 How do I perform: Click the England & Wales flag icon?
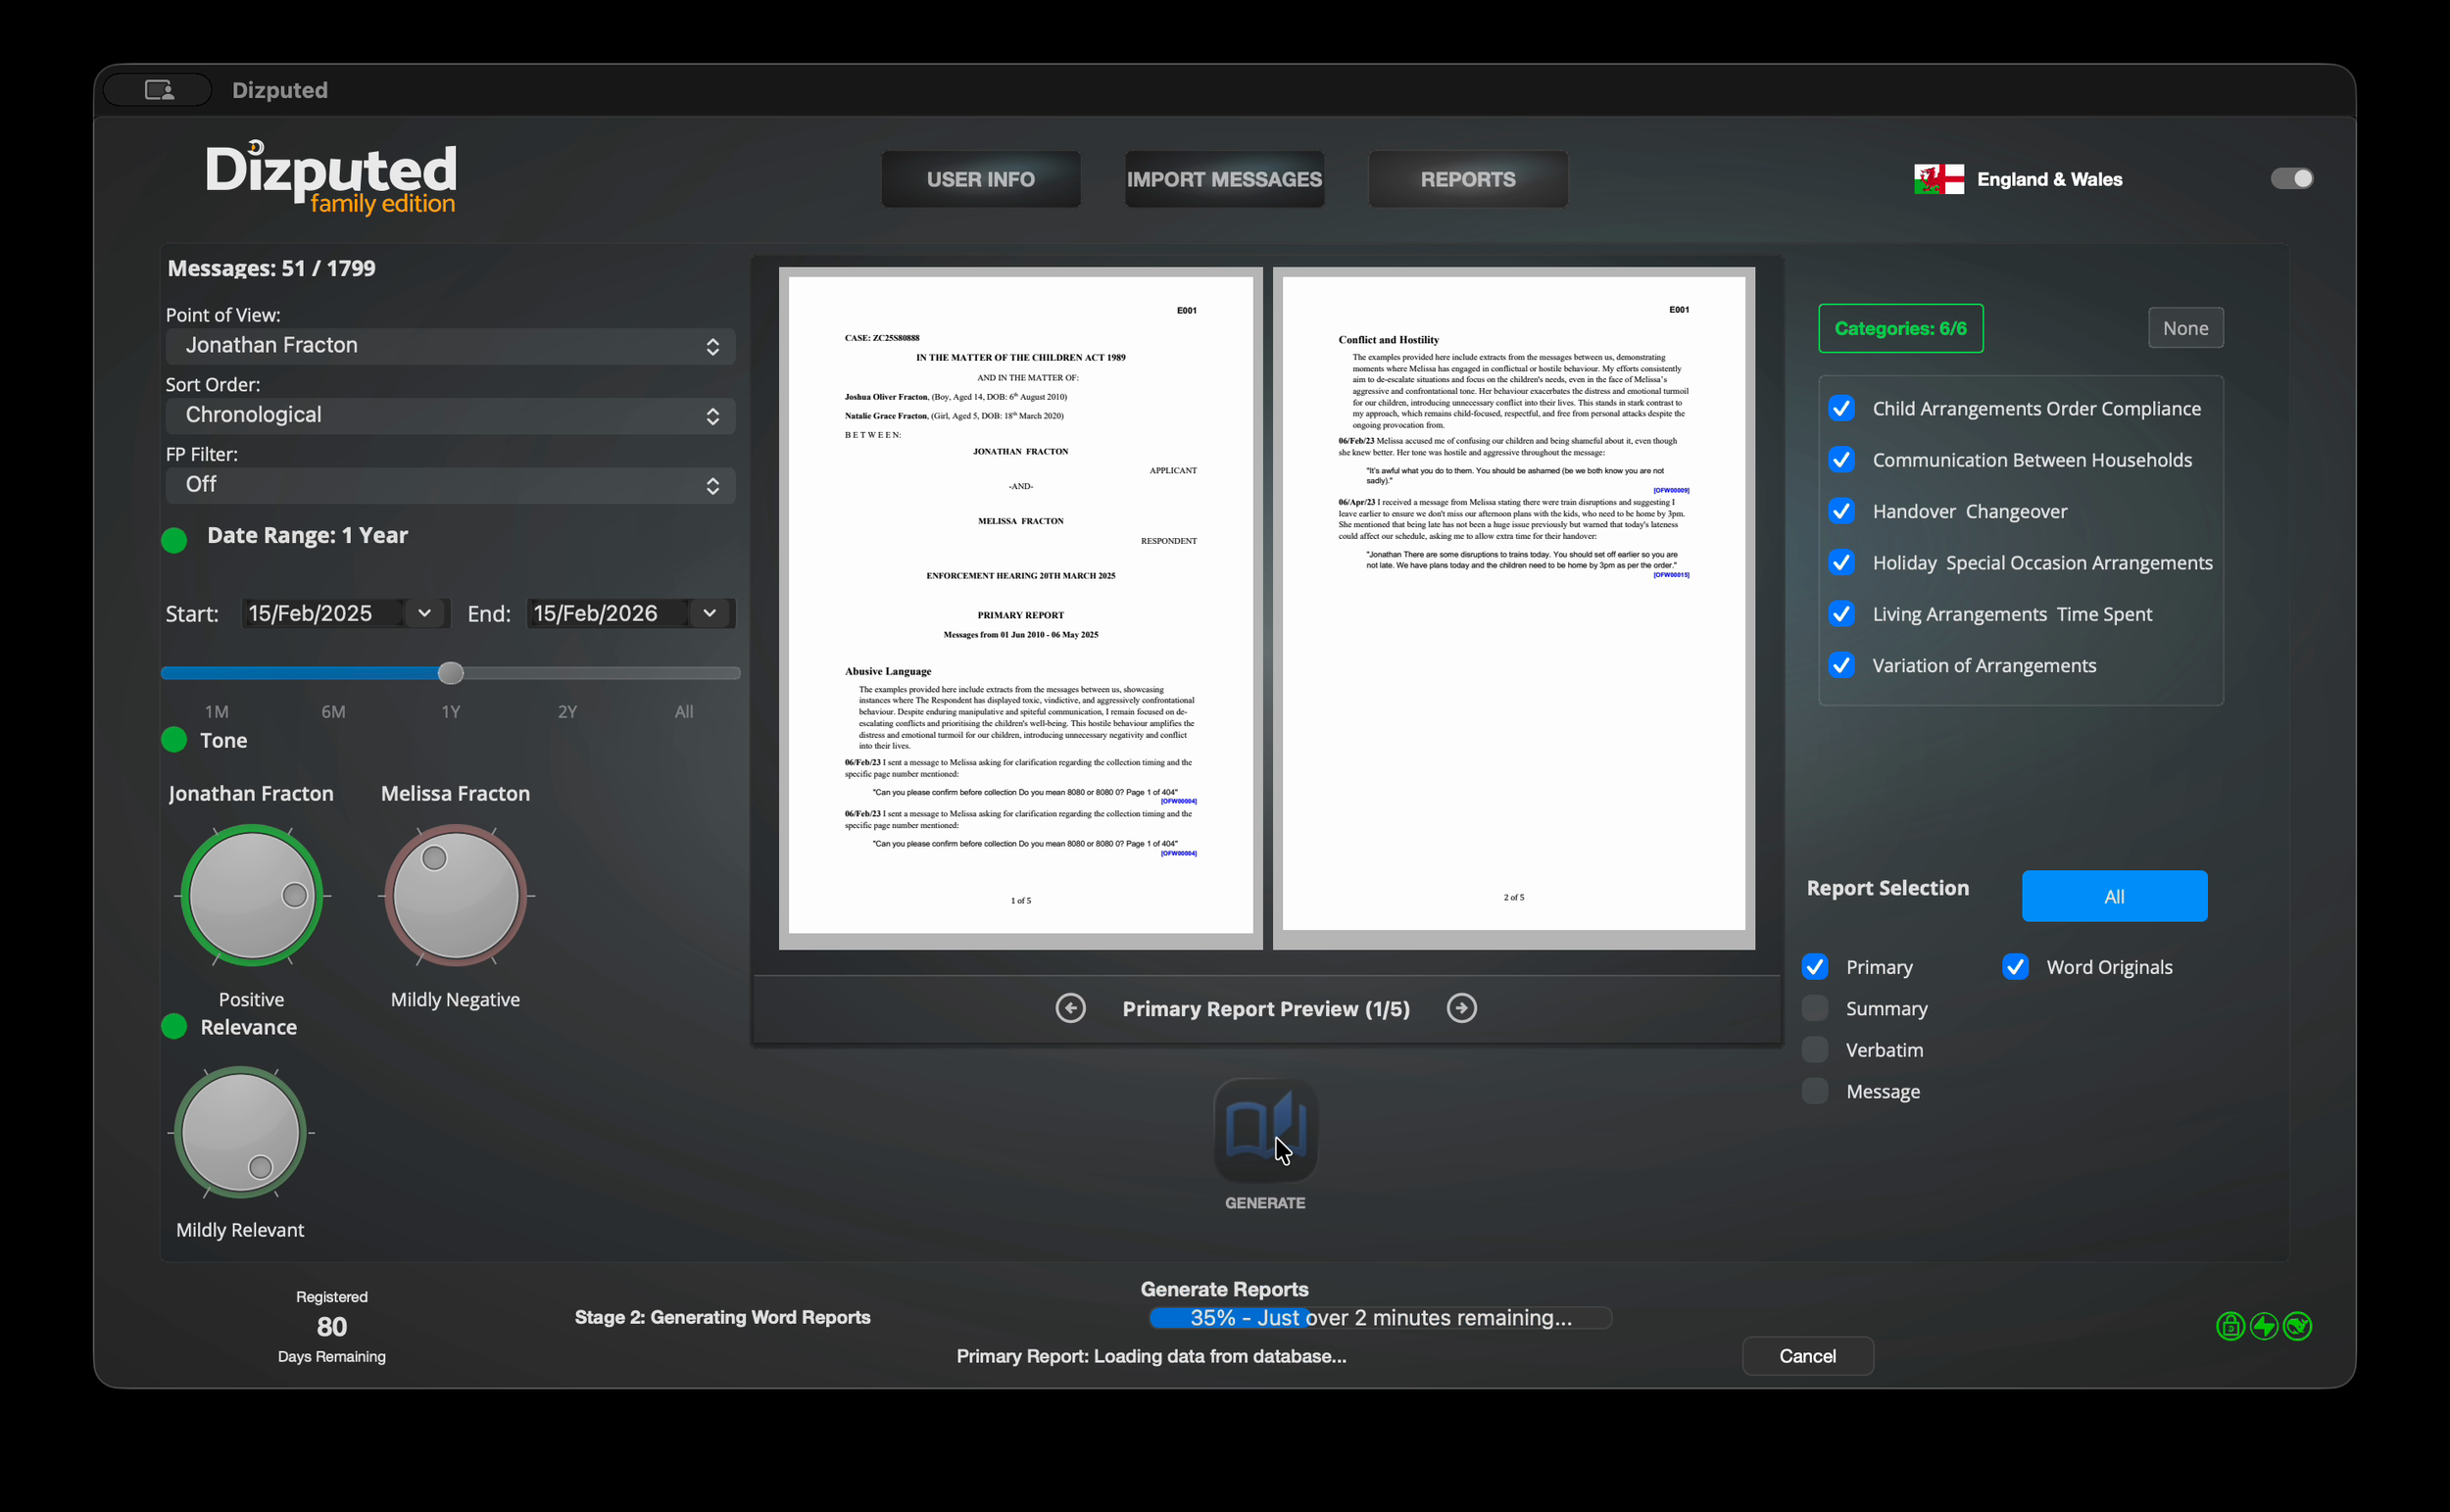pos(1938,179)
